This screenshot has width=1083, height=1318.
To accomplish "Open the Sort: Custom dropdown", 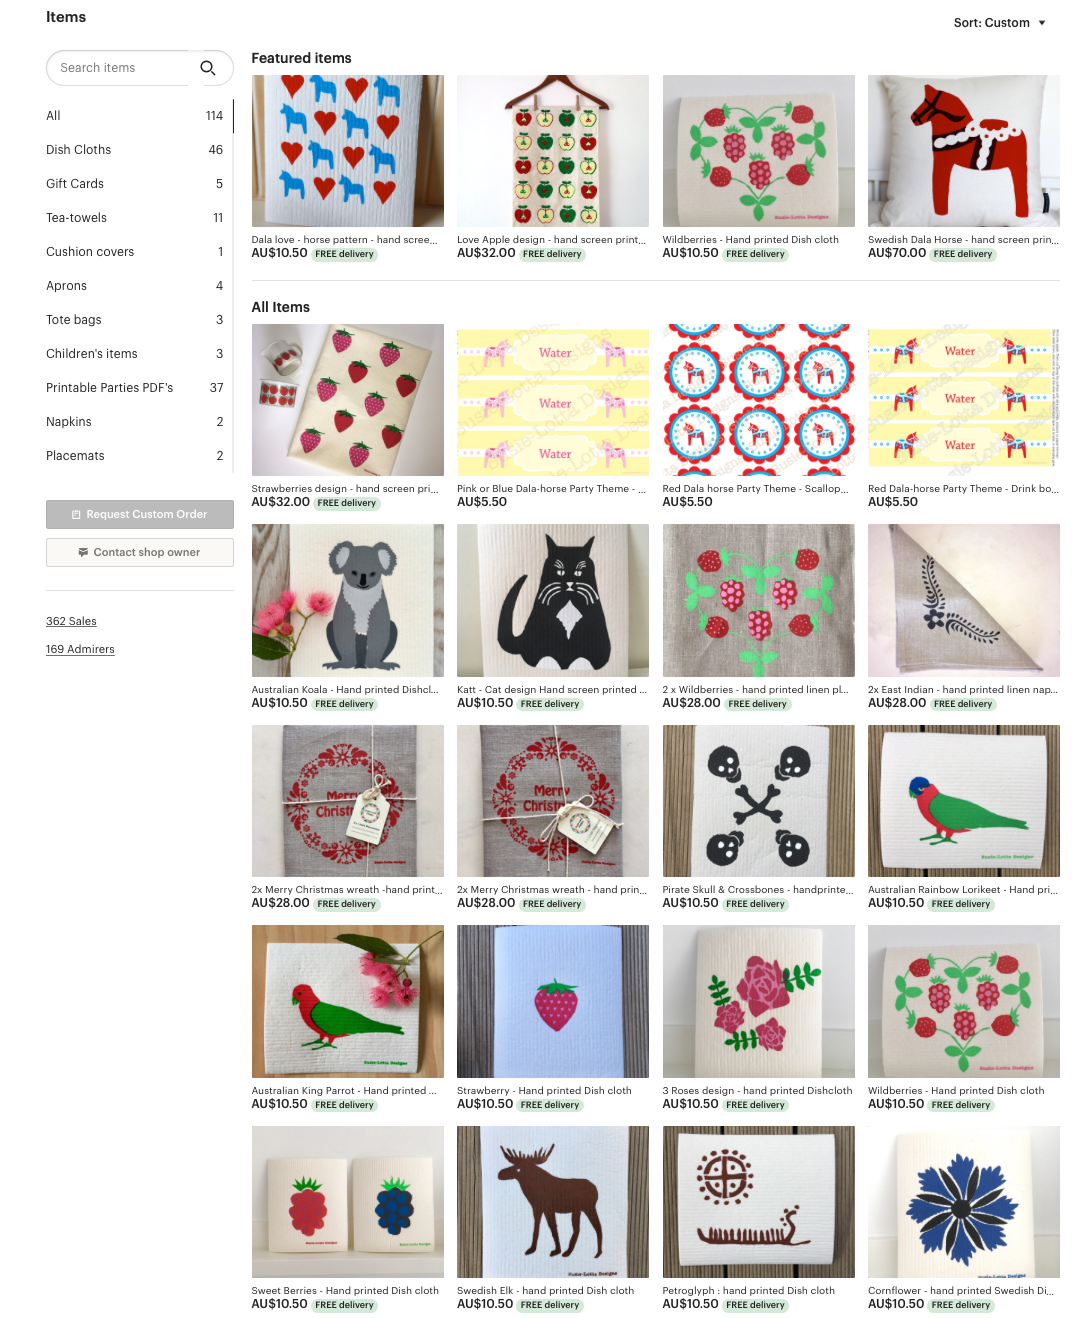I will 999,23.
